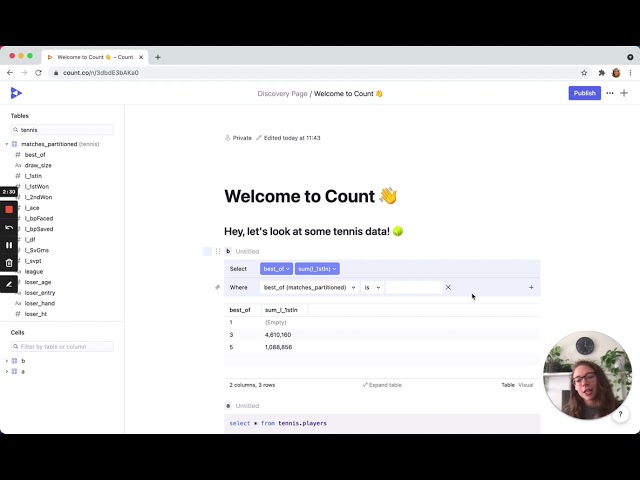Click the Welcome to Count heading
The height and width of the screenshot is (480, 640).
(311, 196)
